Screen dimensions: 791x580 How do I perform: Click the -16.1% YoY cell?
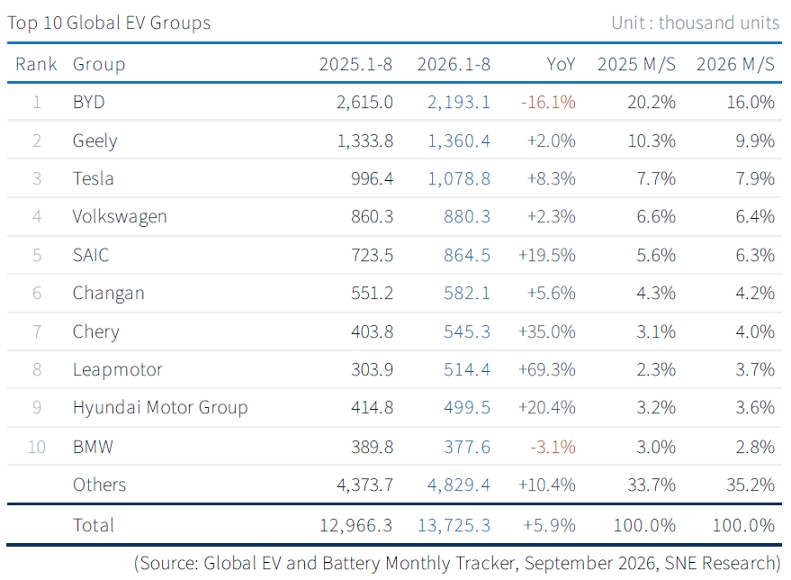(x=548, y=102)
